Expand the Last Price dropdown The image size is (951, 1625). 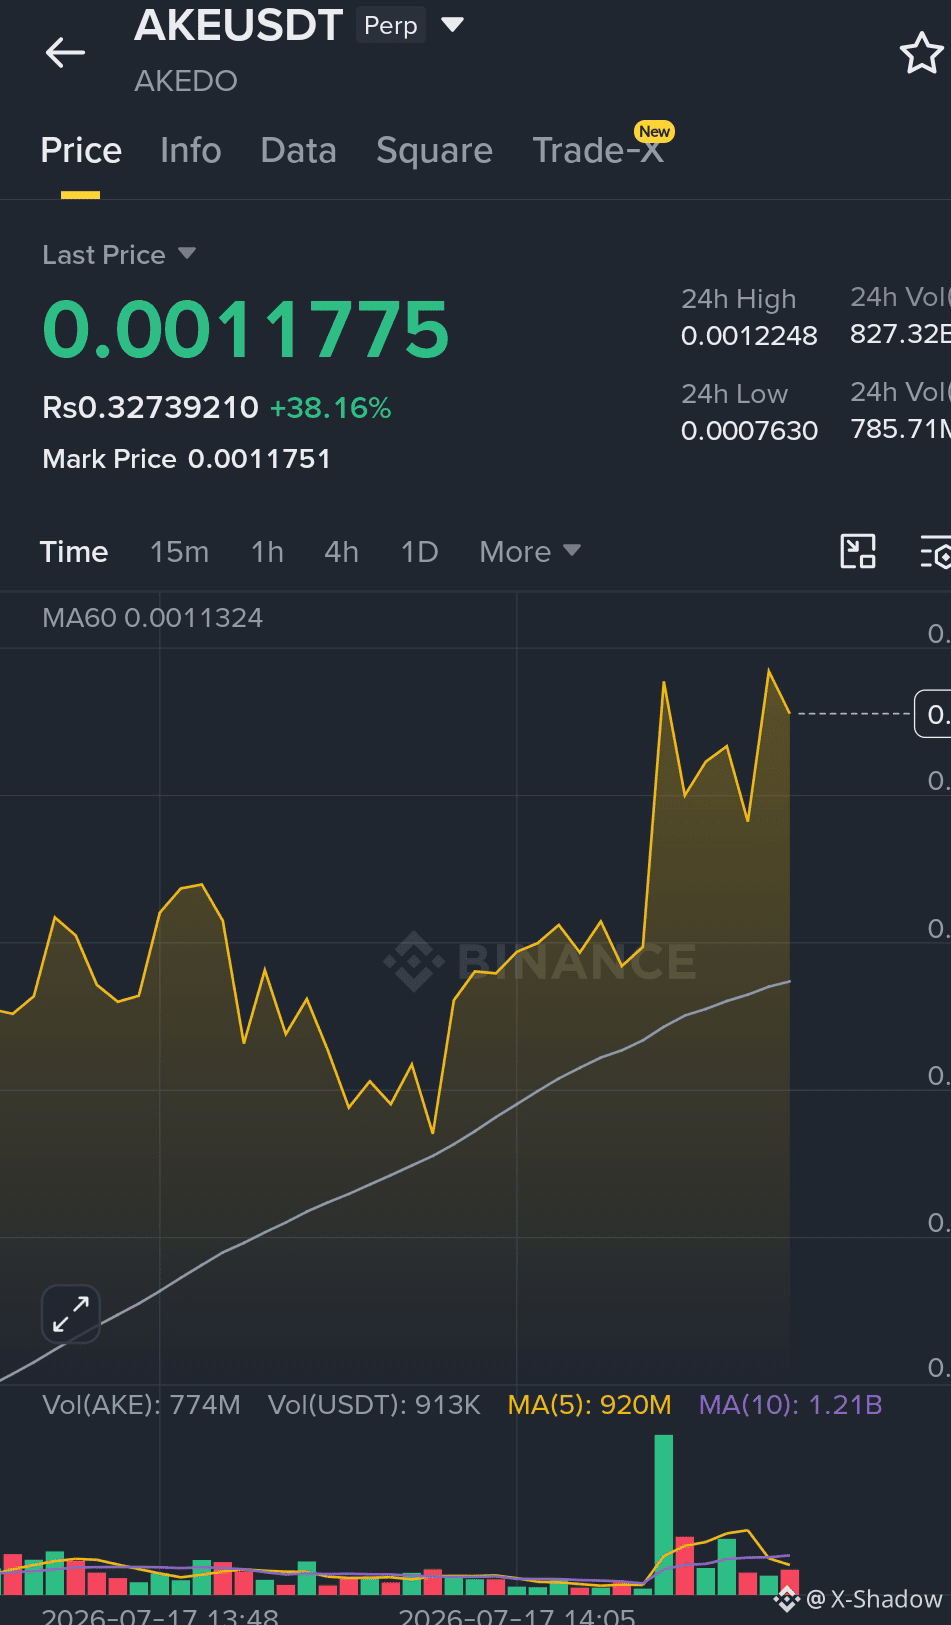coord(186,253)
